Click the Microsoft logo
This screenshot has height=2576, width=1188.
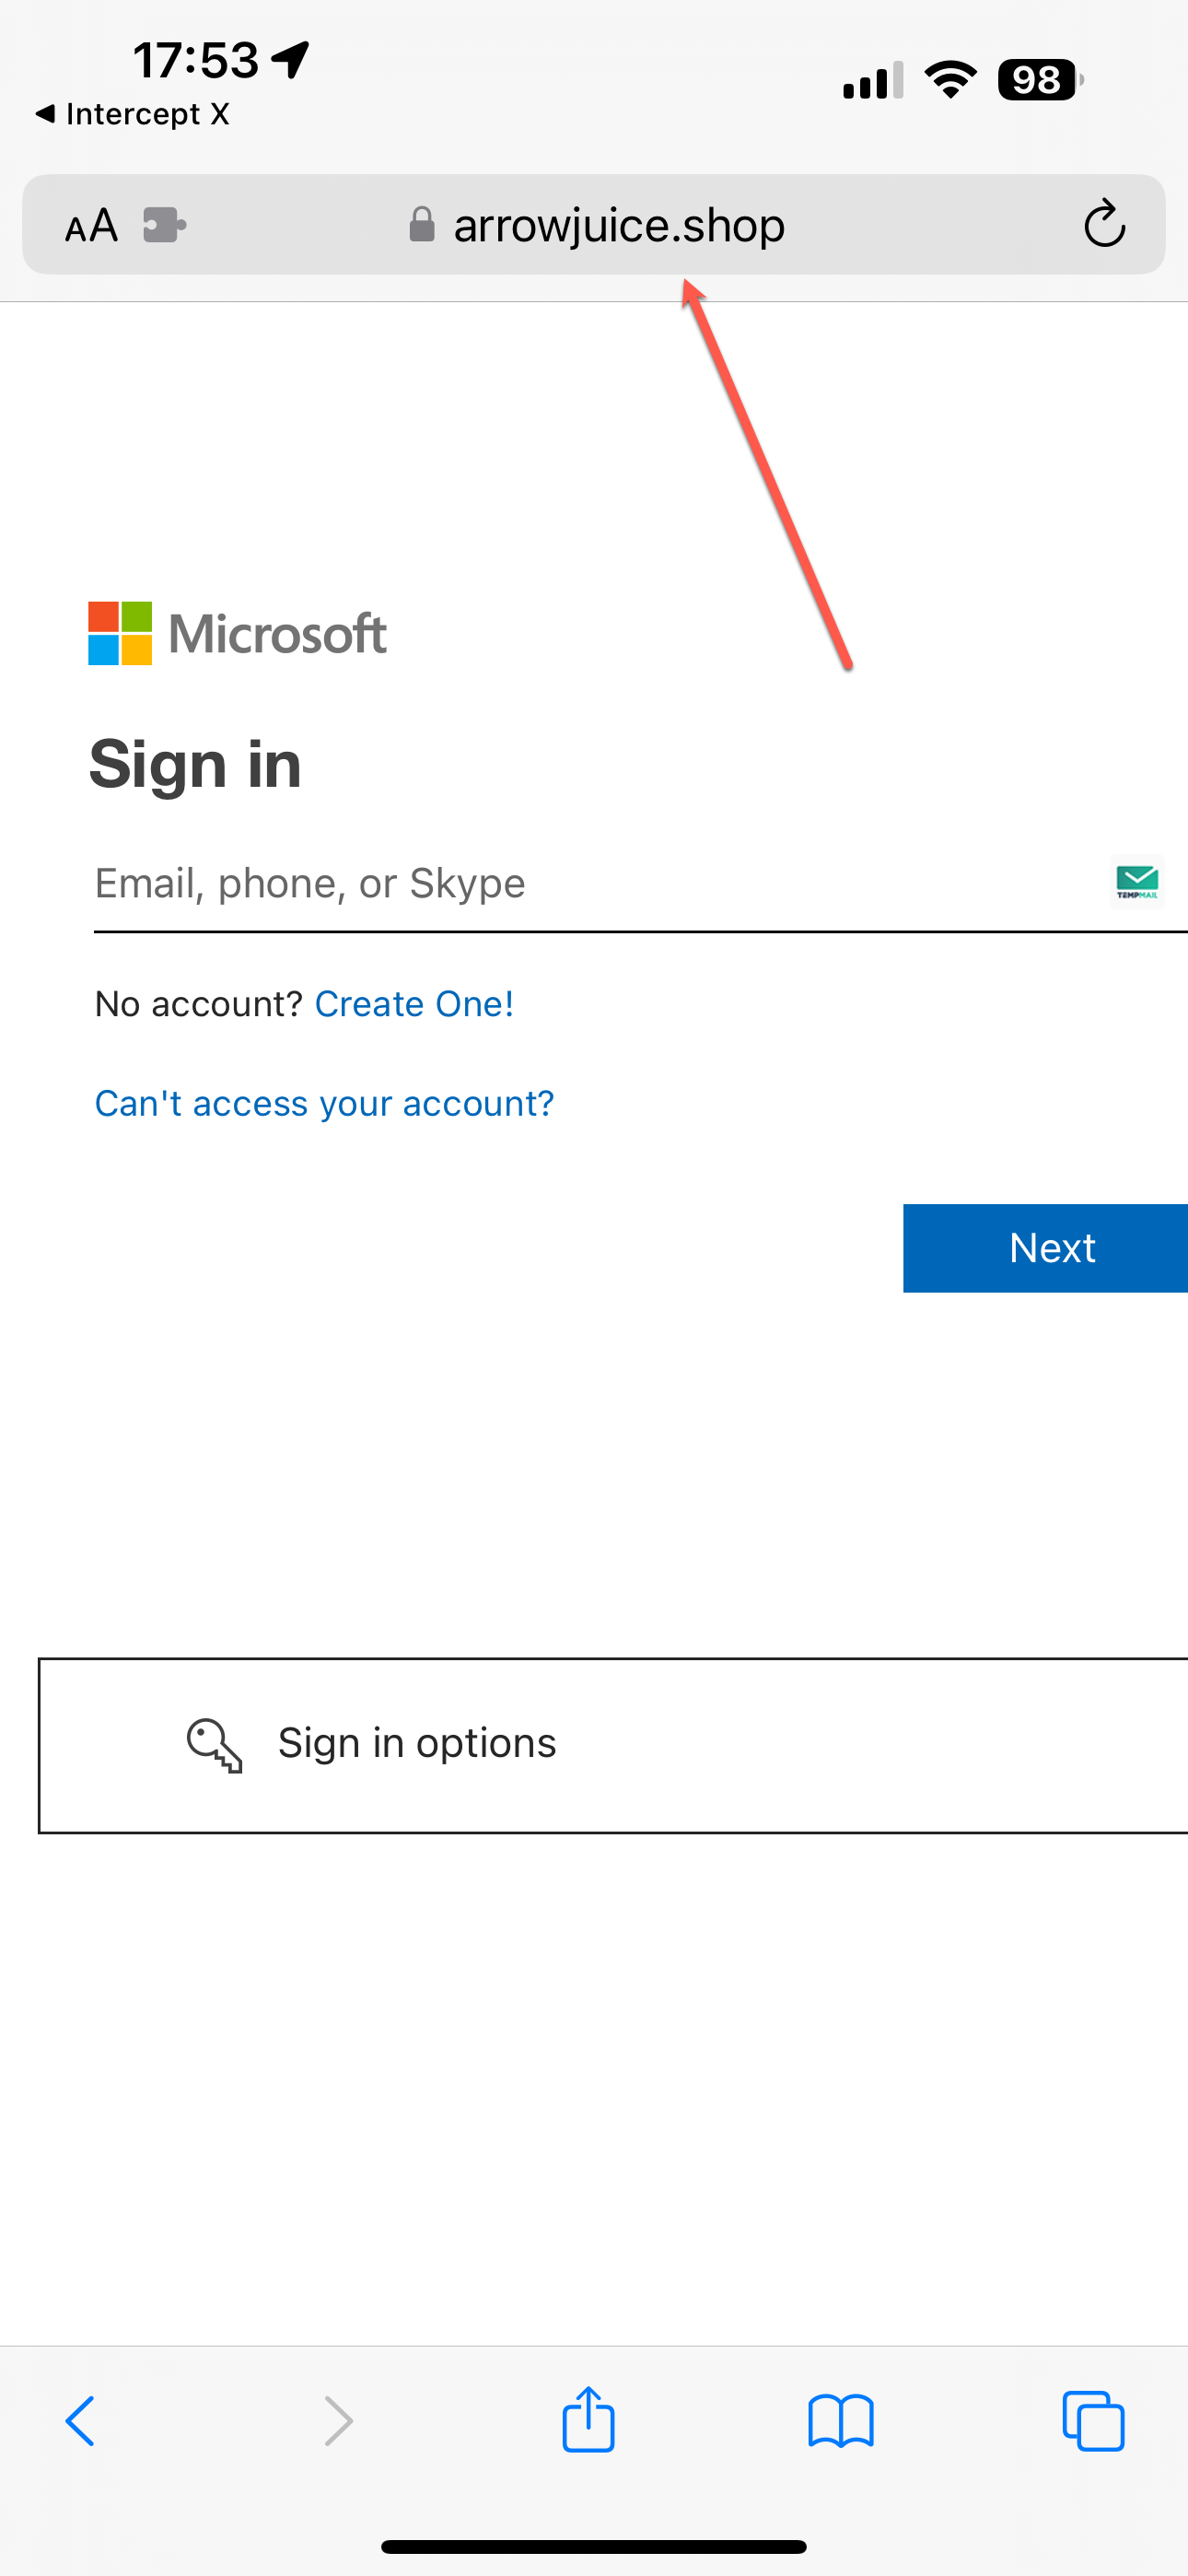click(237, 633)
